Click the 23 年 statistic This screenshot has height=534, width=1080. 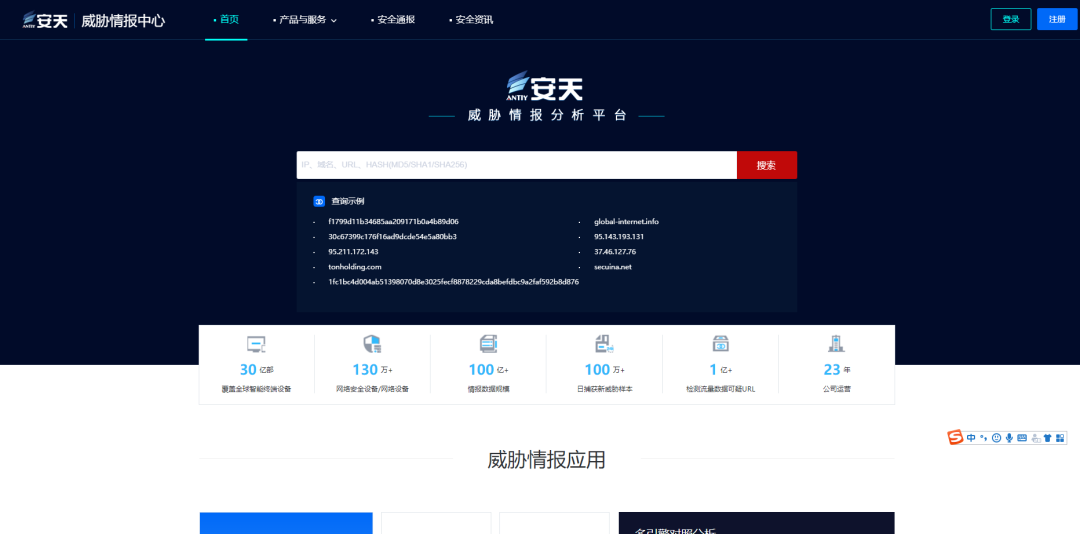(x=836, y=370)
